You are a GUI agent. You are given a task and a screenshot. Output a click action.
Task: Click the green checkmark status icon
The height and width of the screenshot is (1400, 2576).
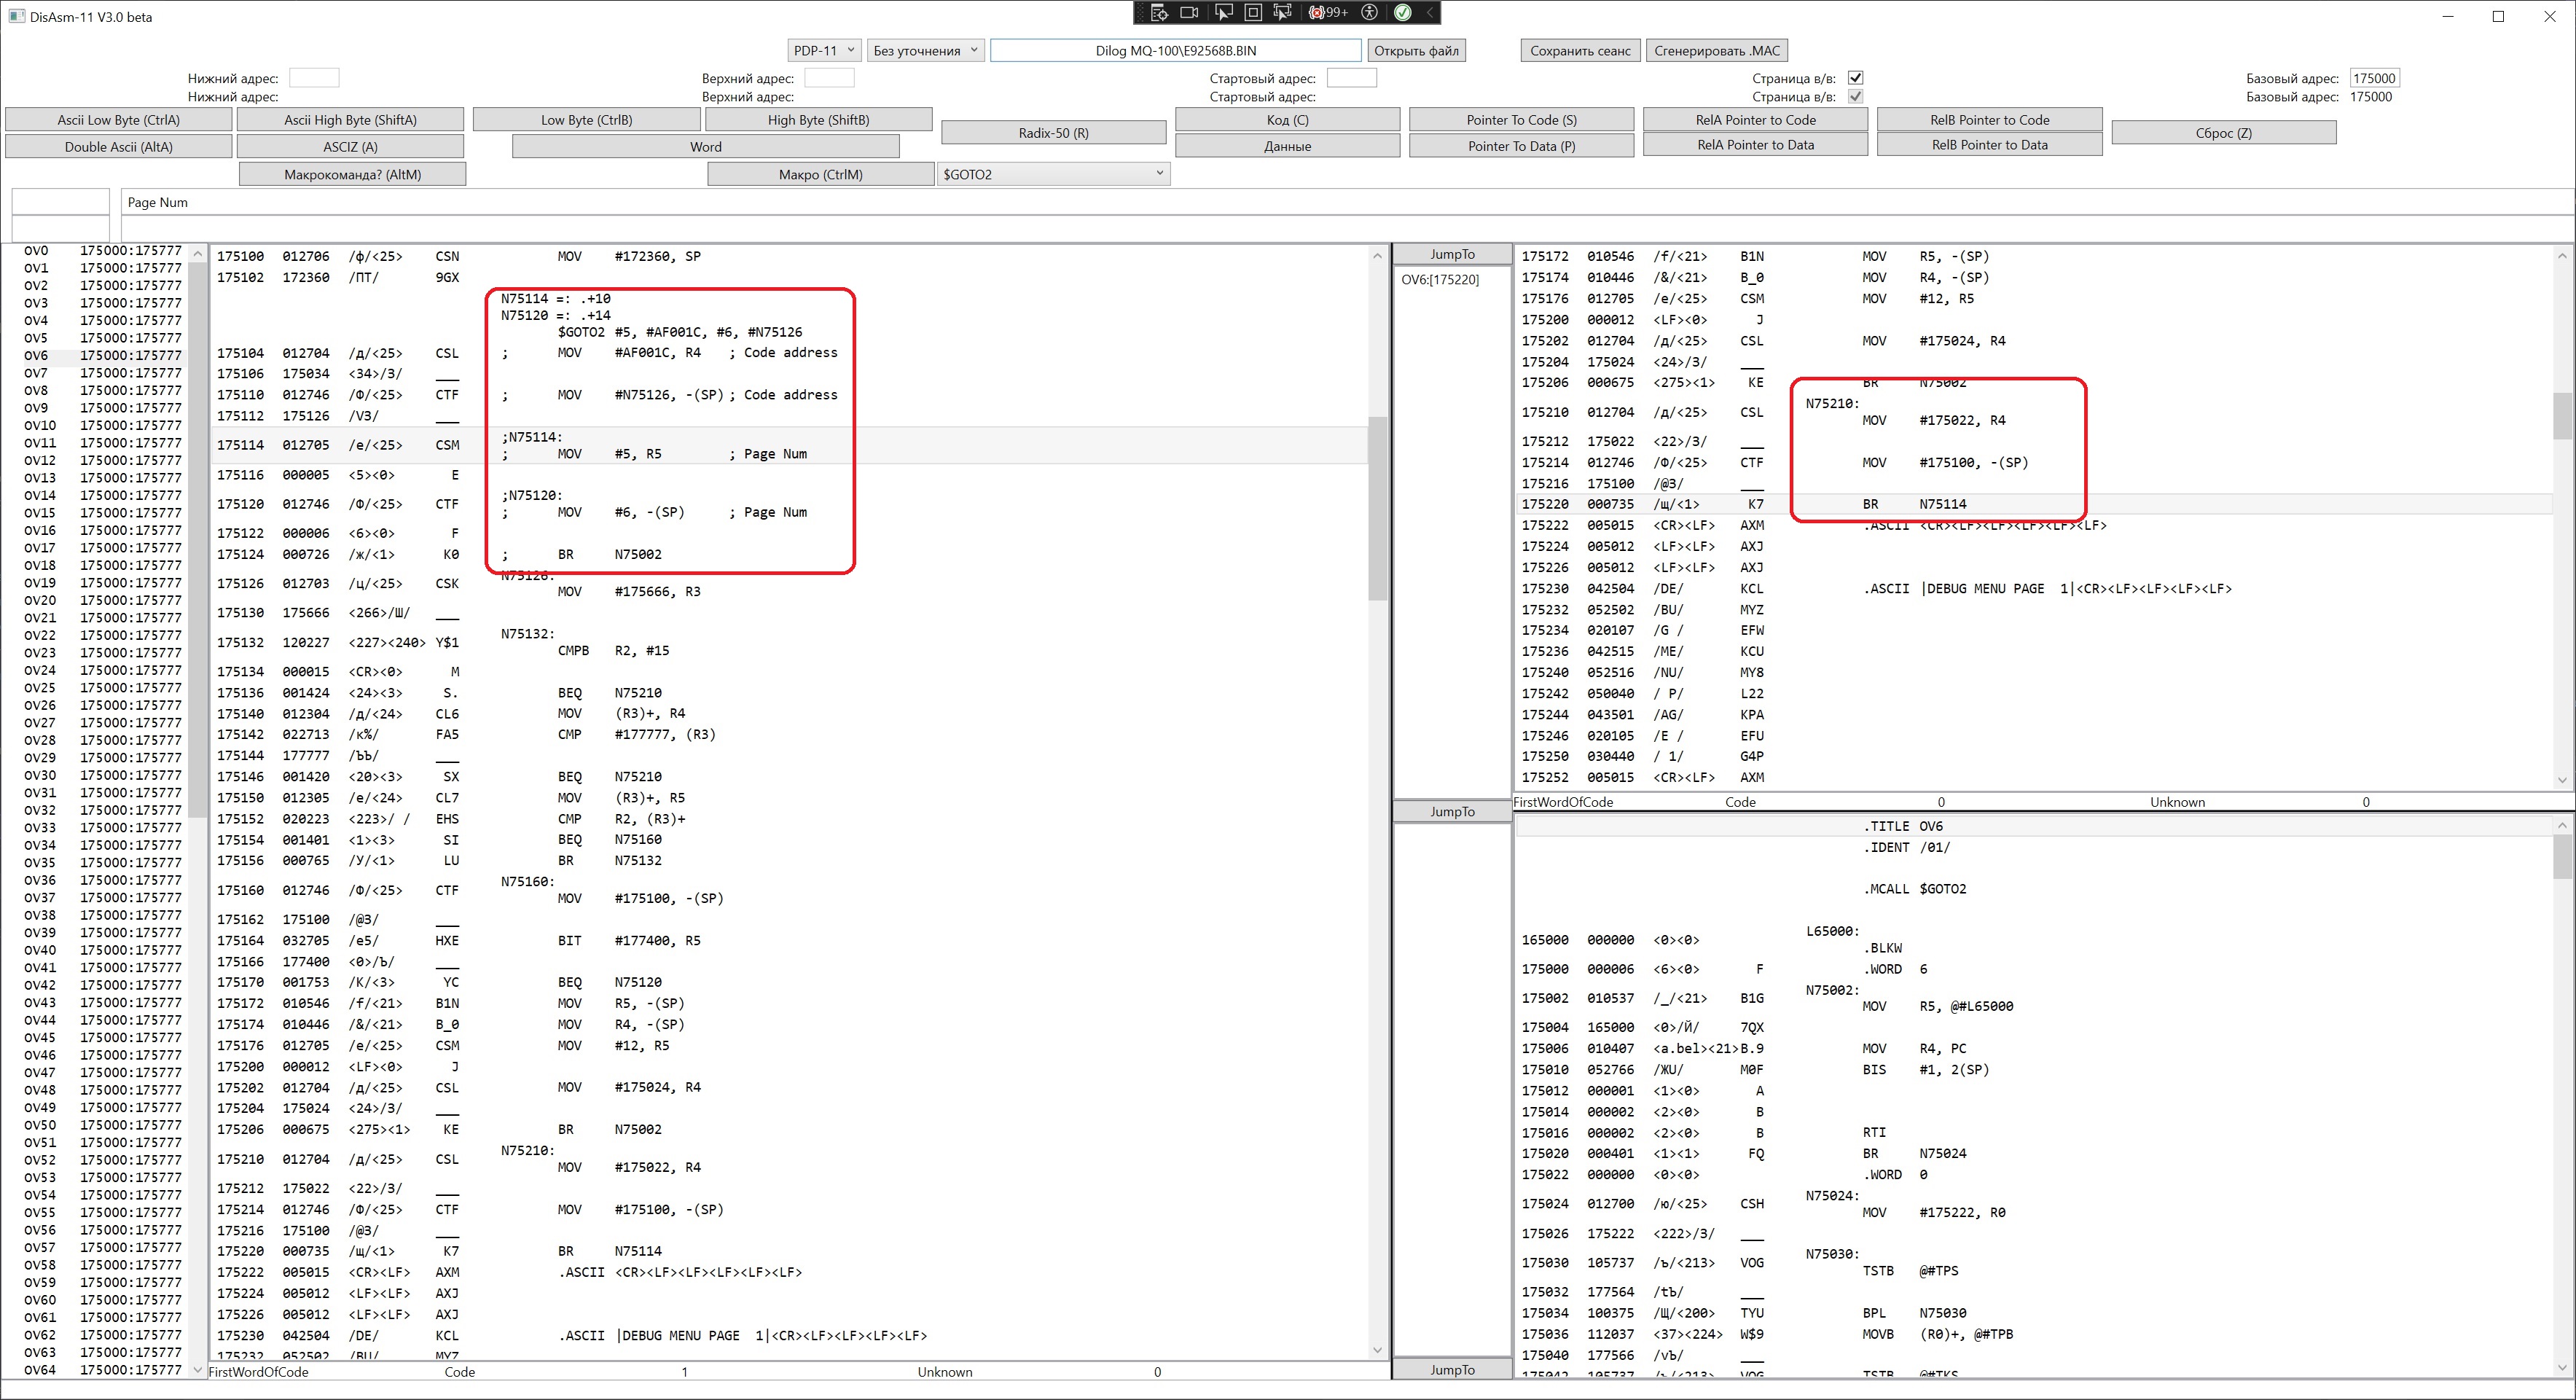1402,12
